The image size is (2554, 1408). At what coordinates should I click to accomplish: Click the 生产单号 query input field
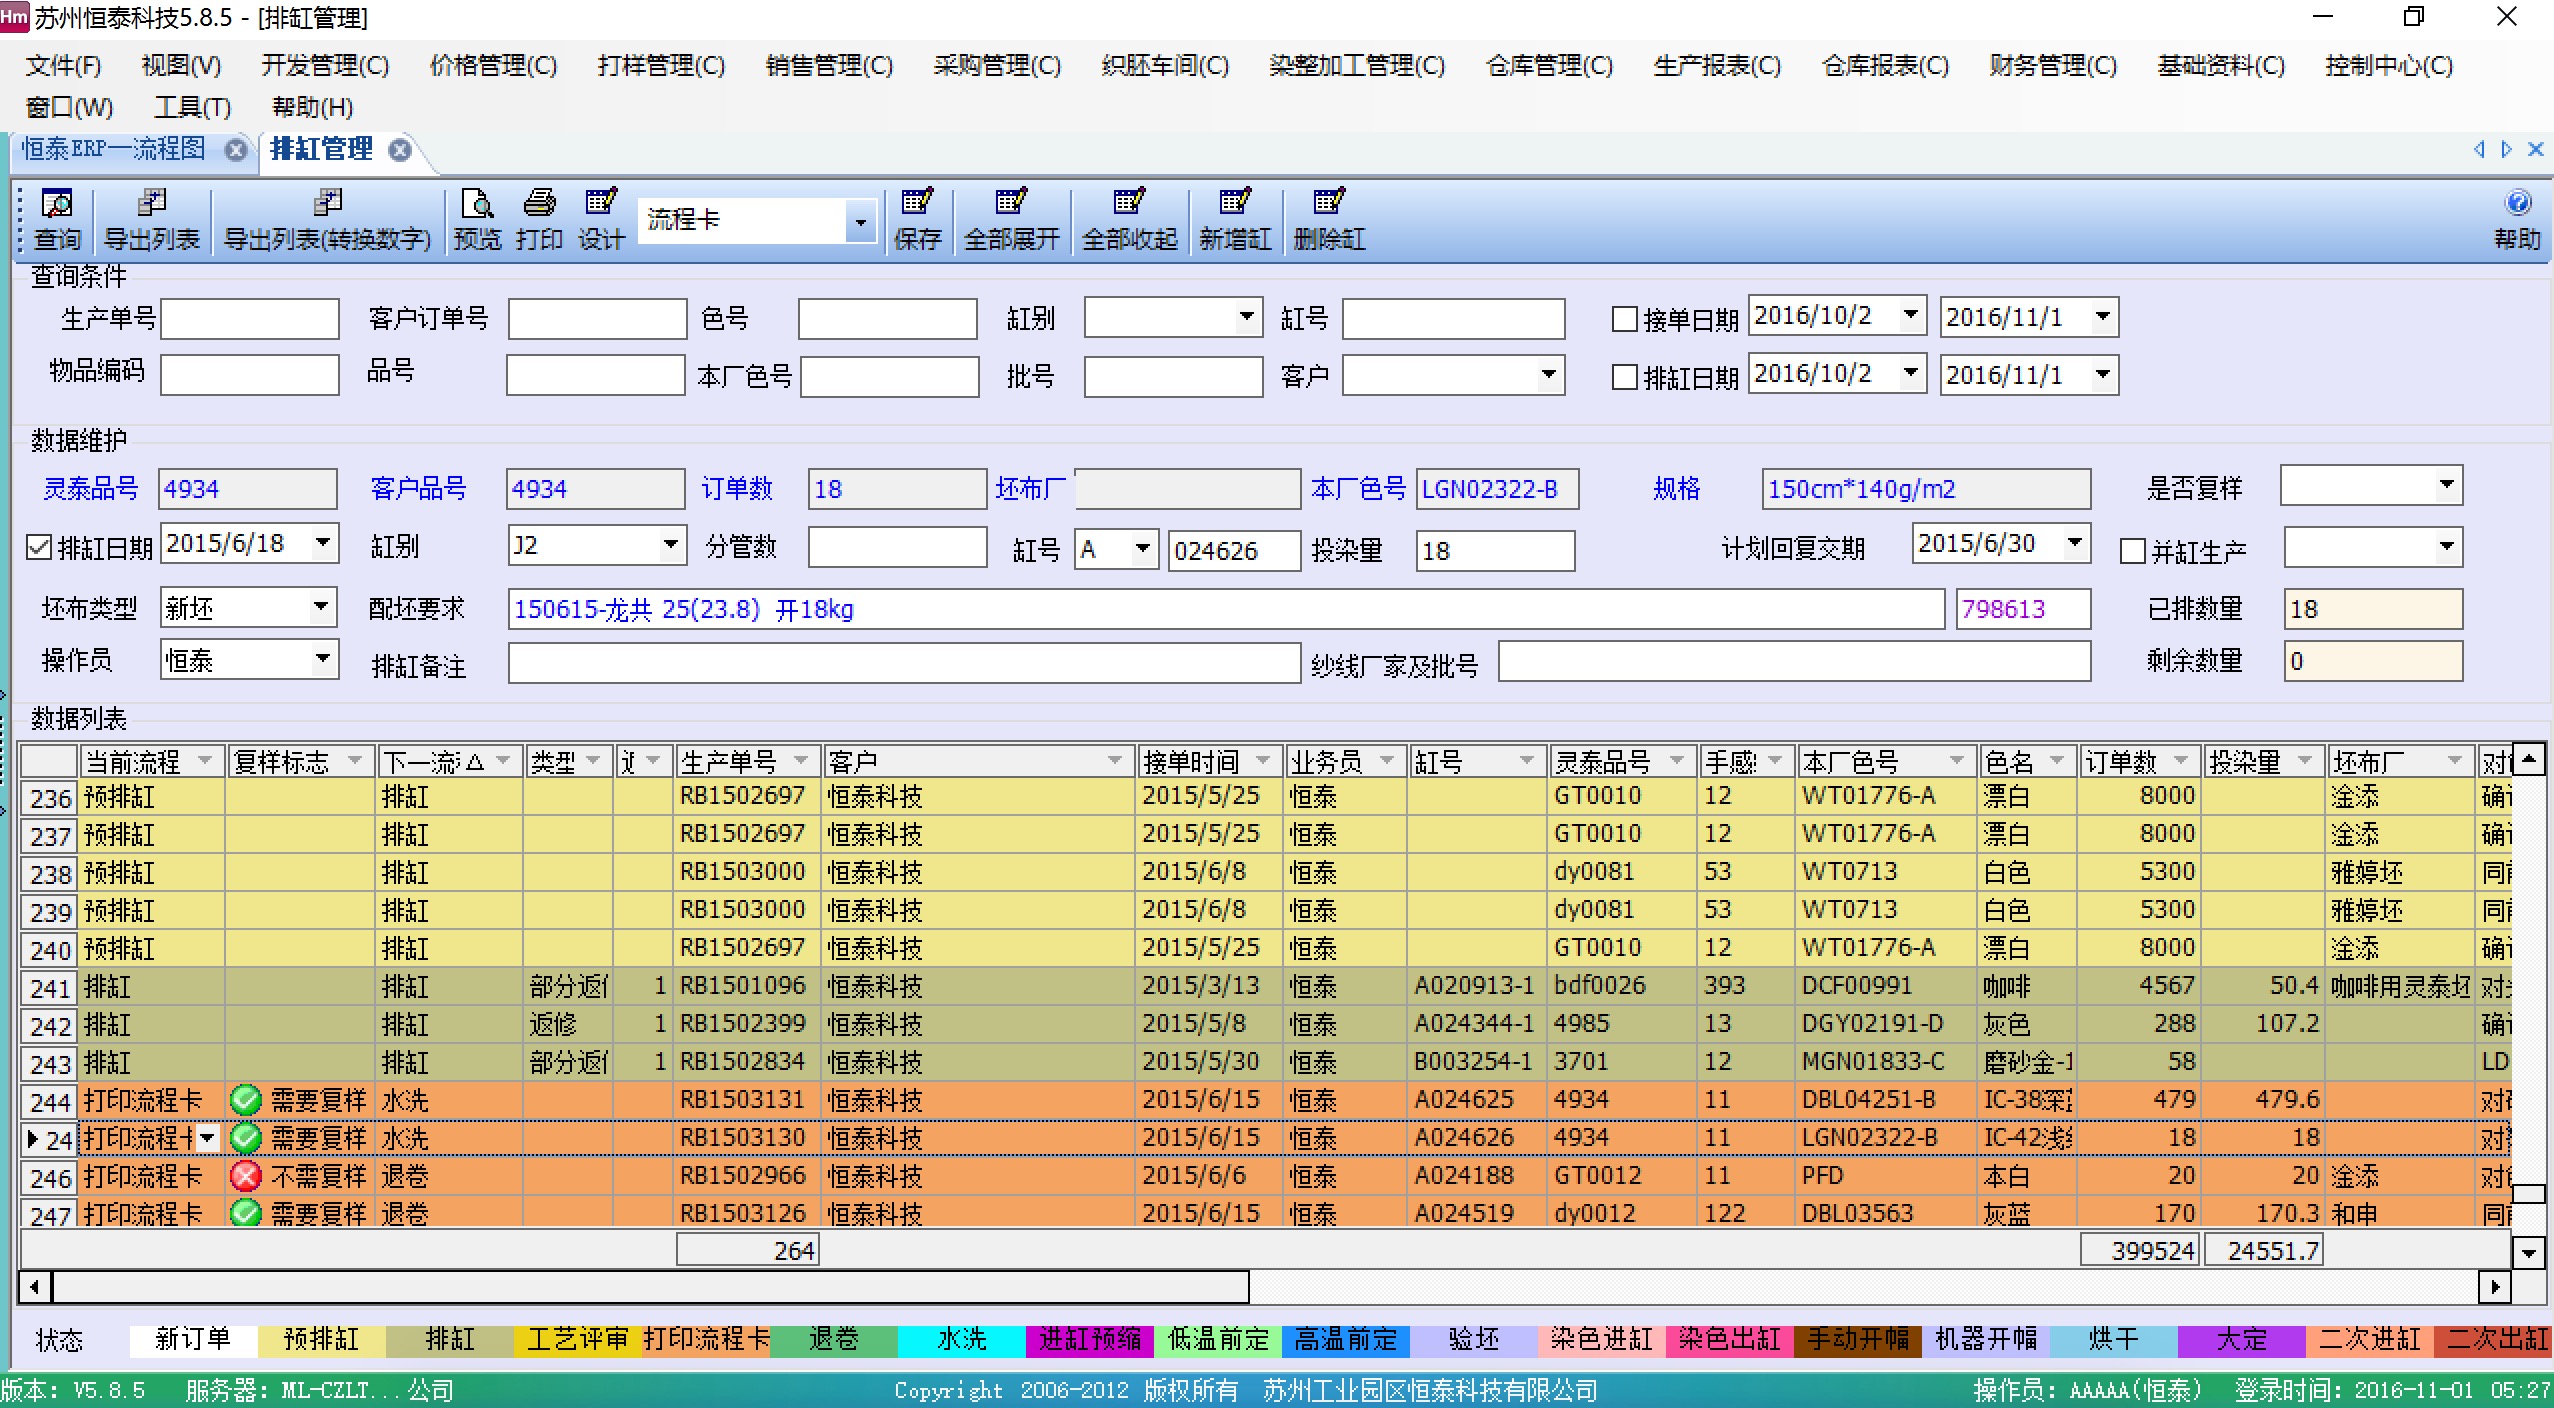(x=250, y=319)
